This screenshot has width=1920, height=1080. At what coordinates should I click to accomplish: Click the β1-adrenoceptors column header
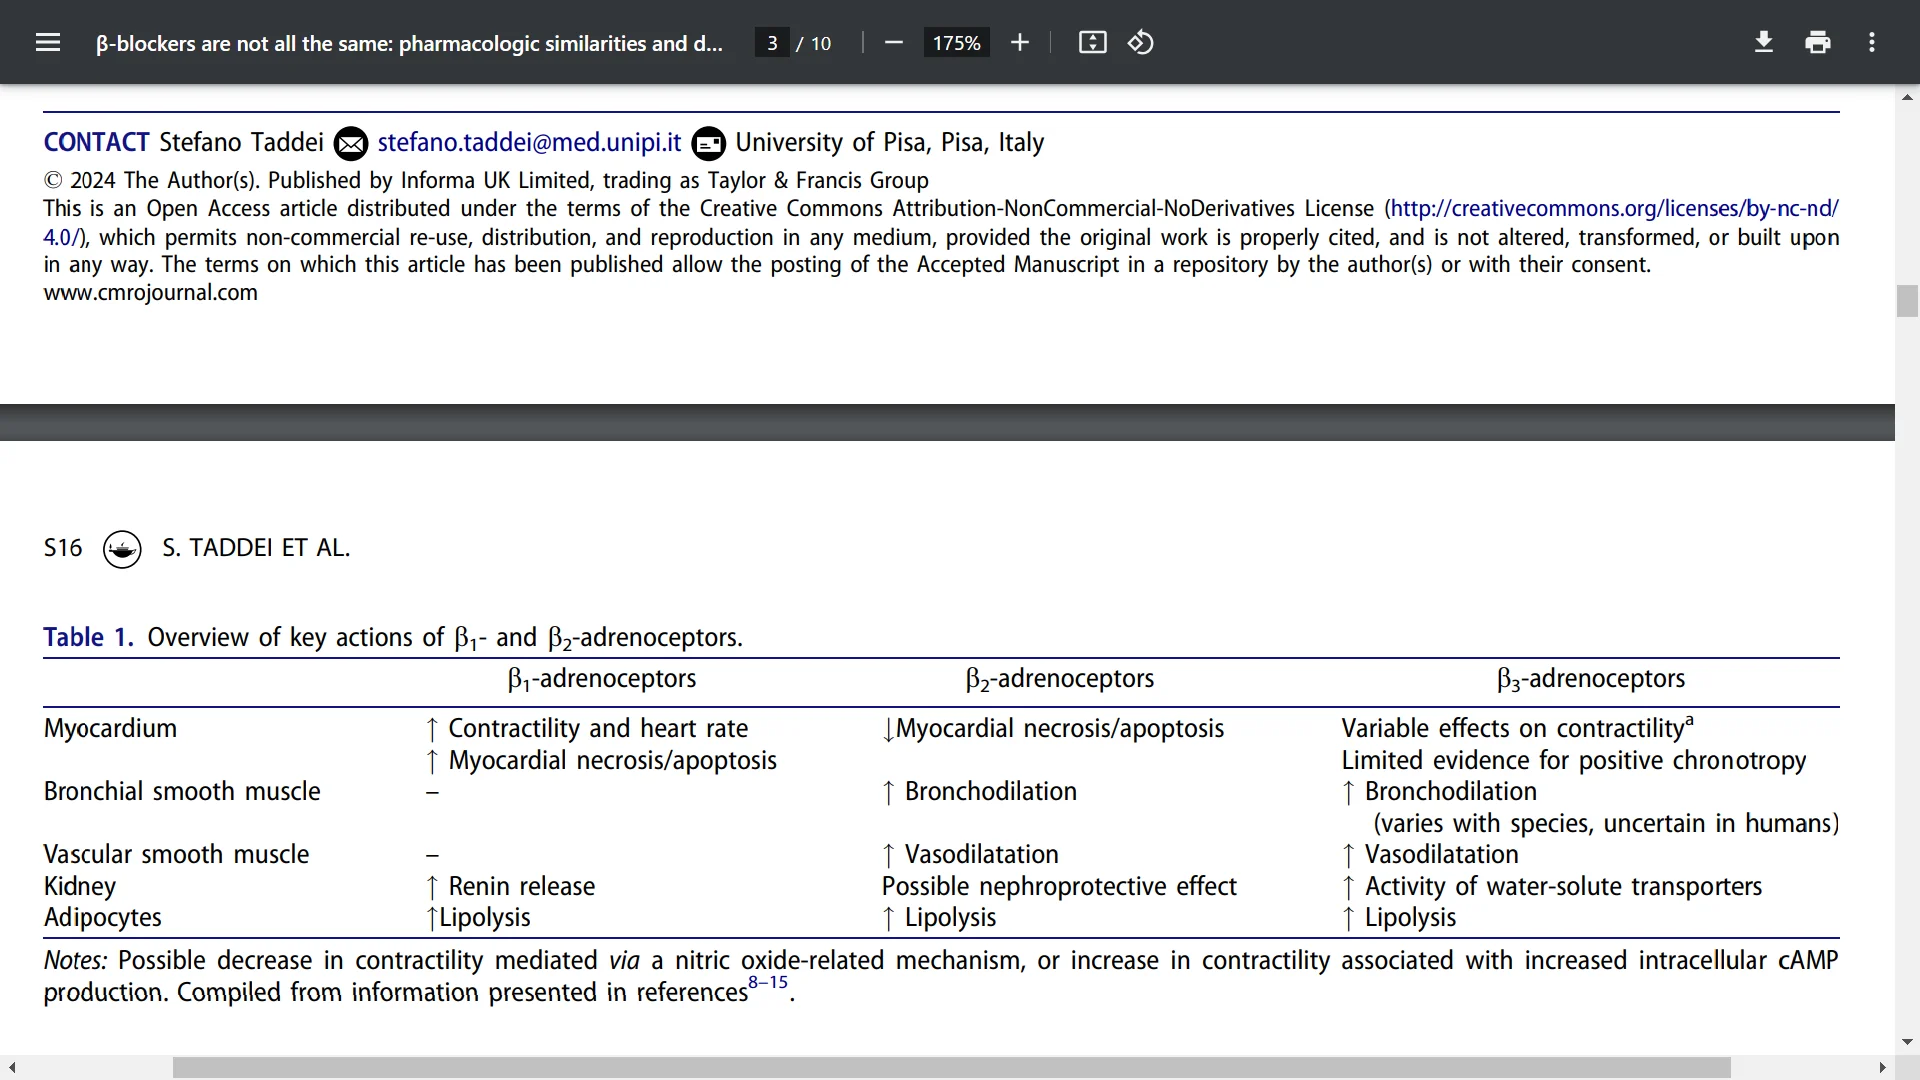(602, 679)
